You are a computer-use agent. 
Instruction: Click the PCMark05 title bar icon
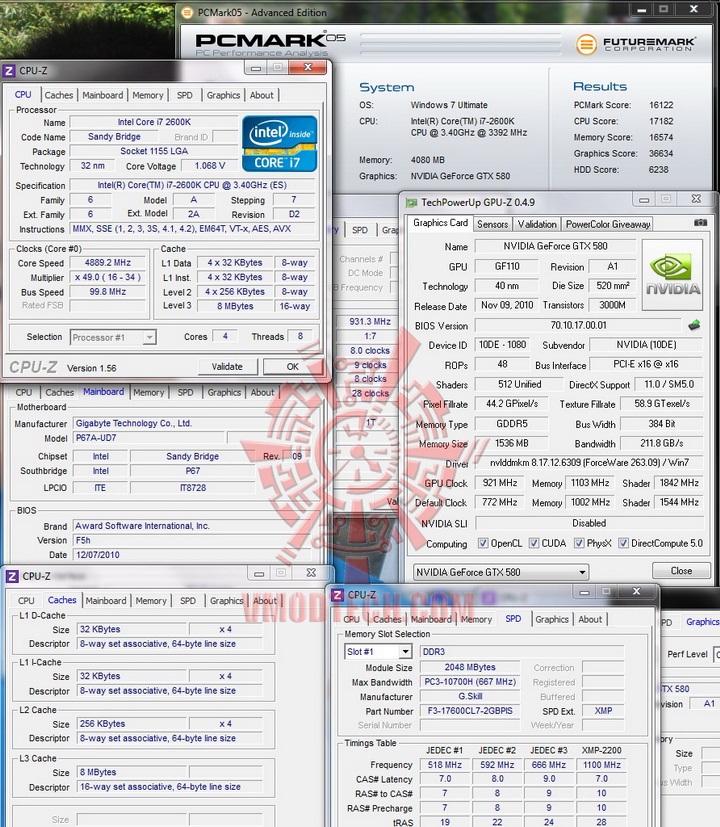[x=187, y=12]
